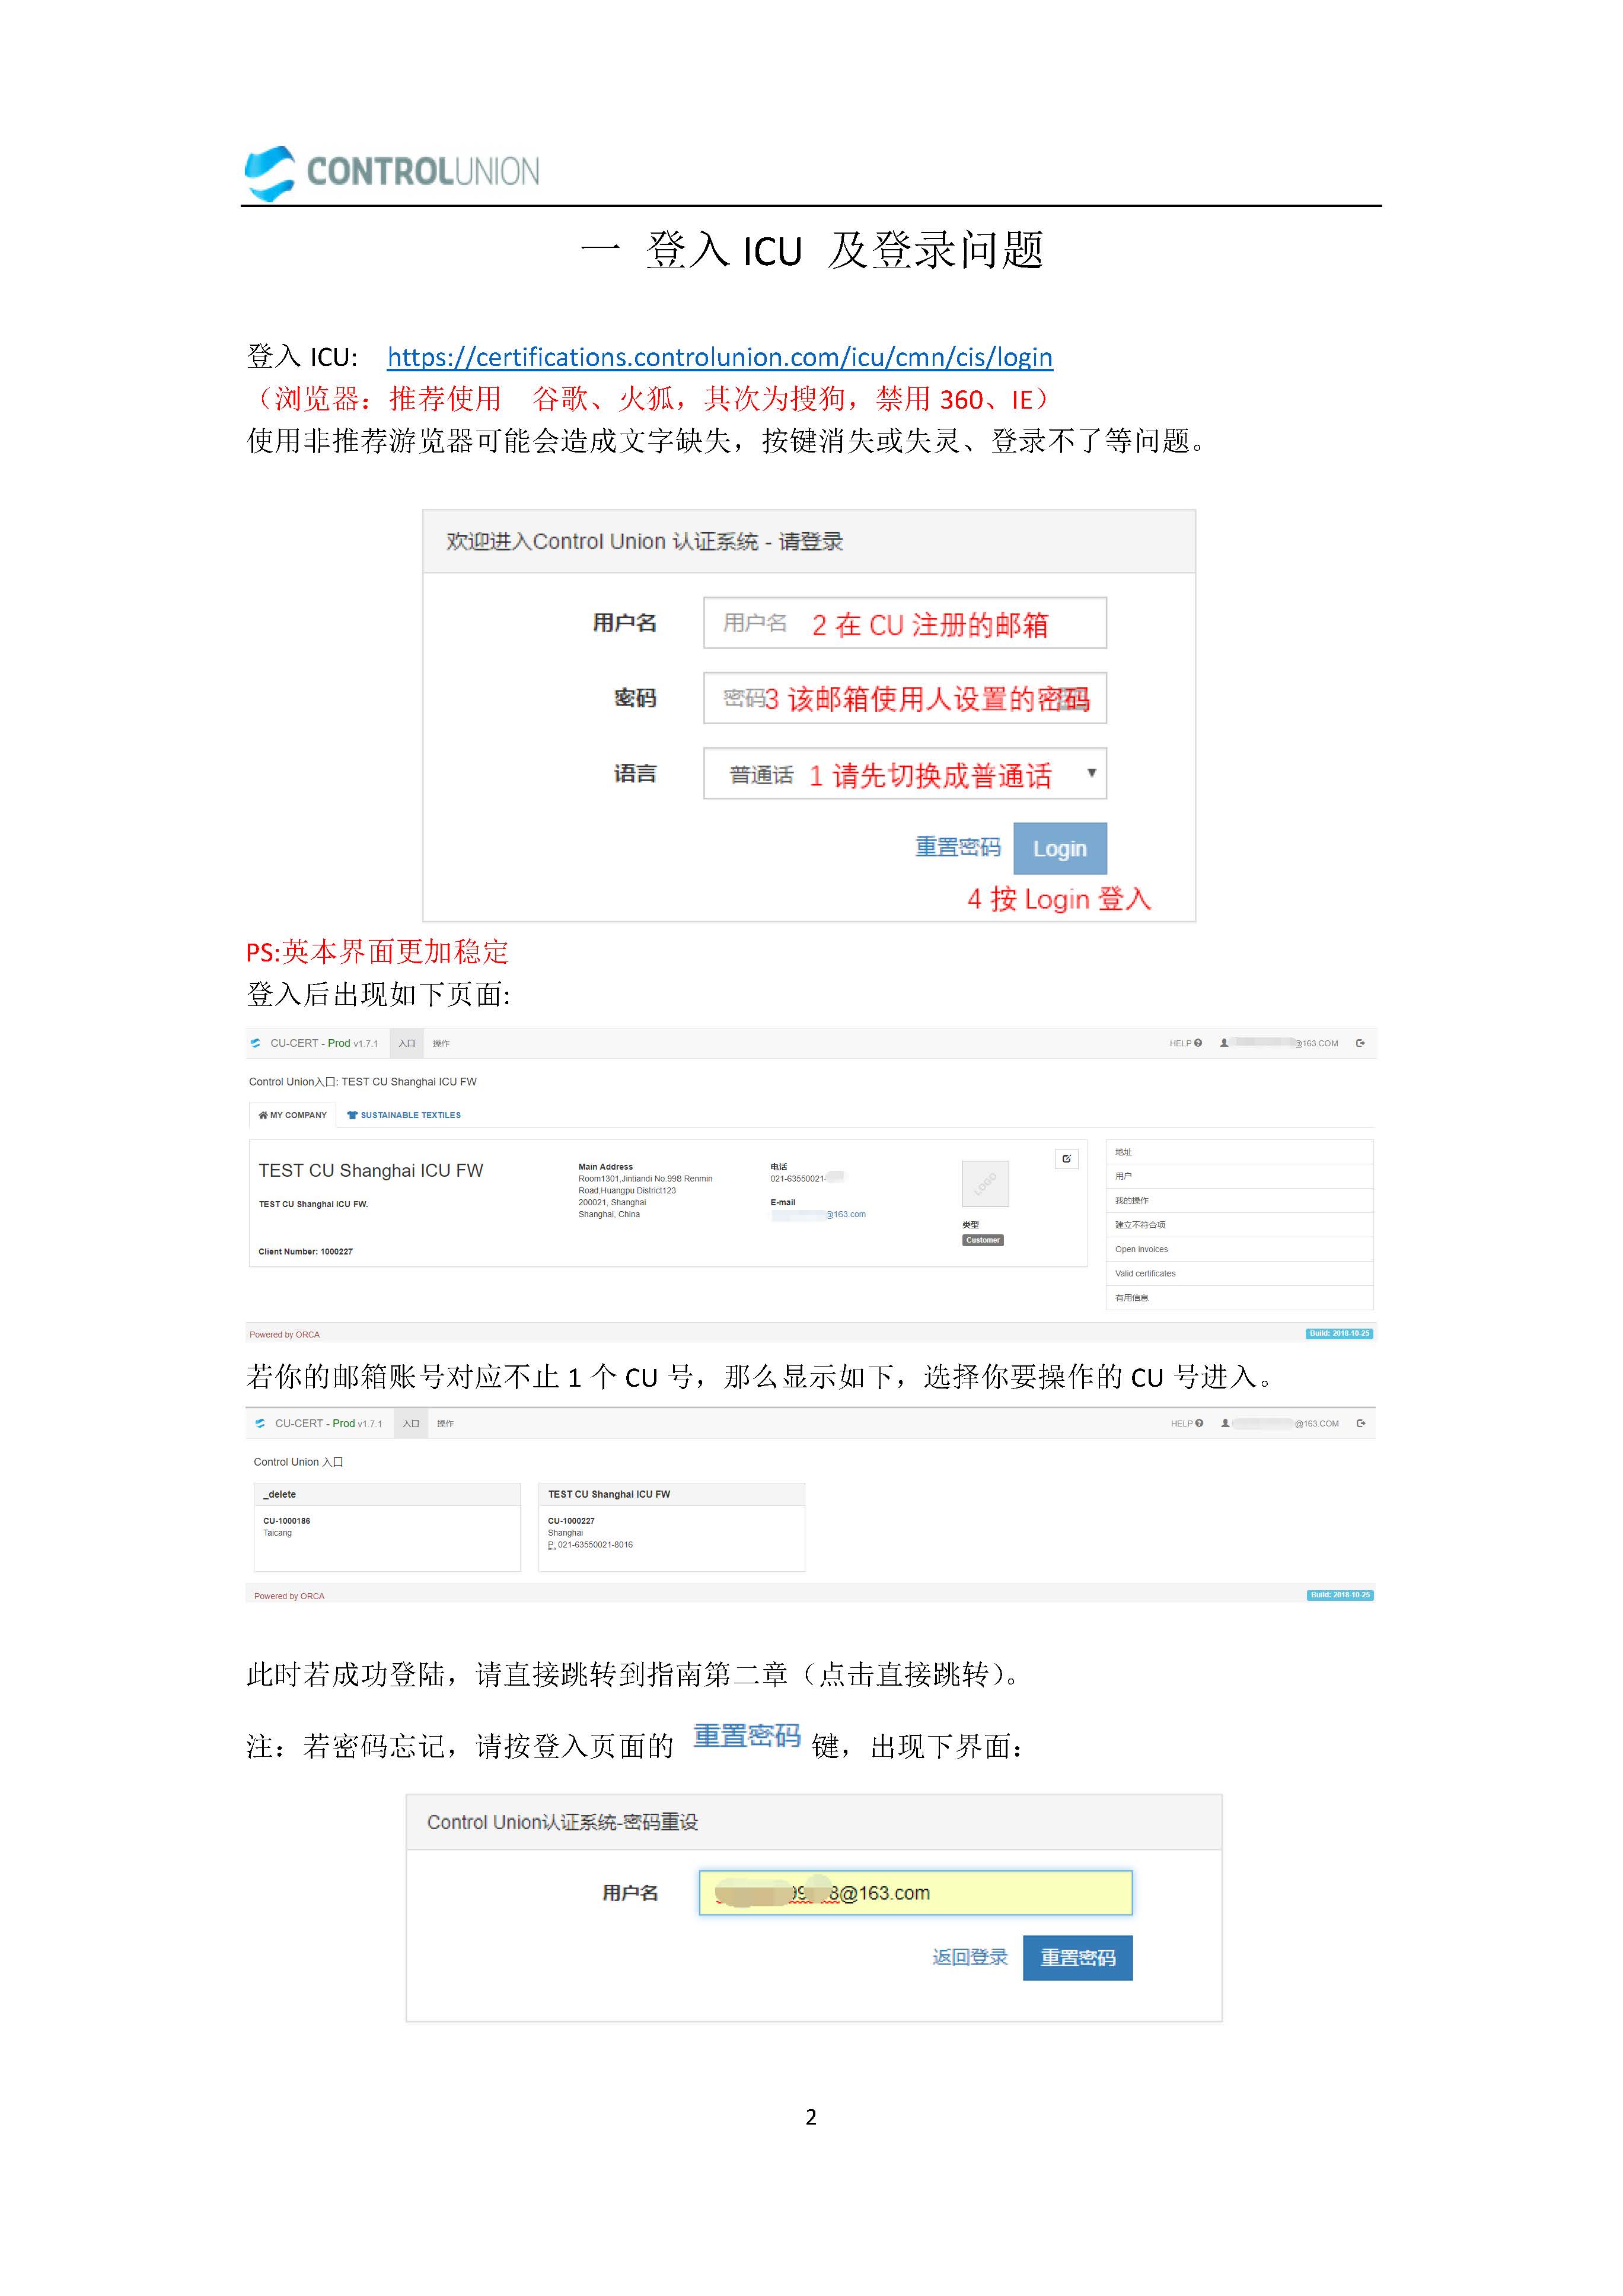Click the Build 2018-10-25 badge in the CU-number selection screenshot
This screenshot has height=2296, width=1623.
(x=1340, y=1595)
